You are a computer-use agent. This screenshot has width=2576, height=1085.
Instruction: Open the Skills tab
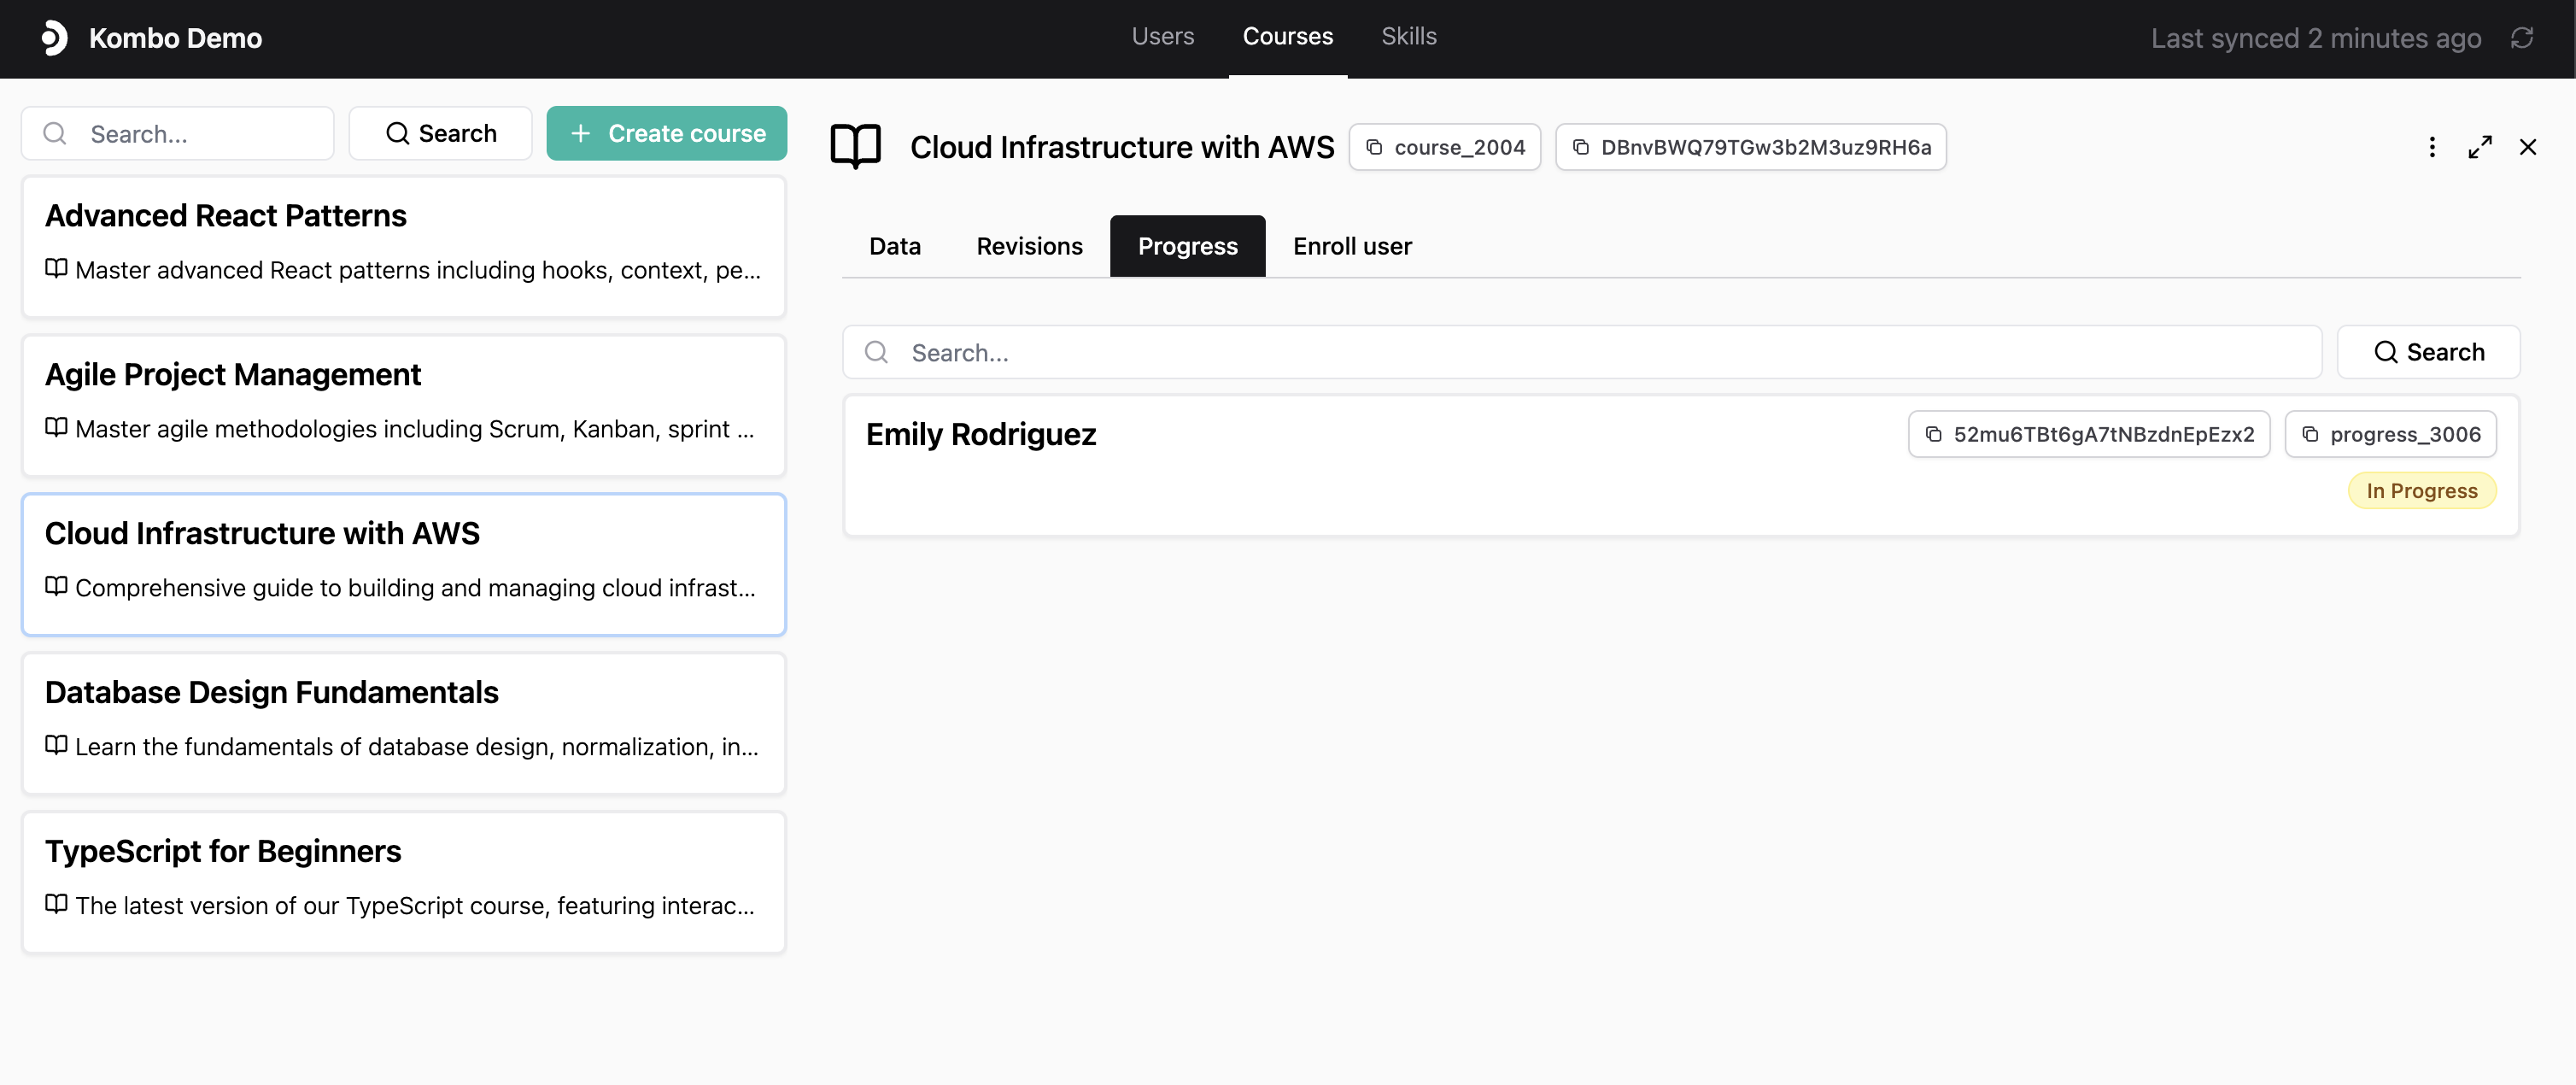1408,37
